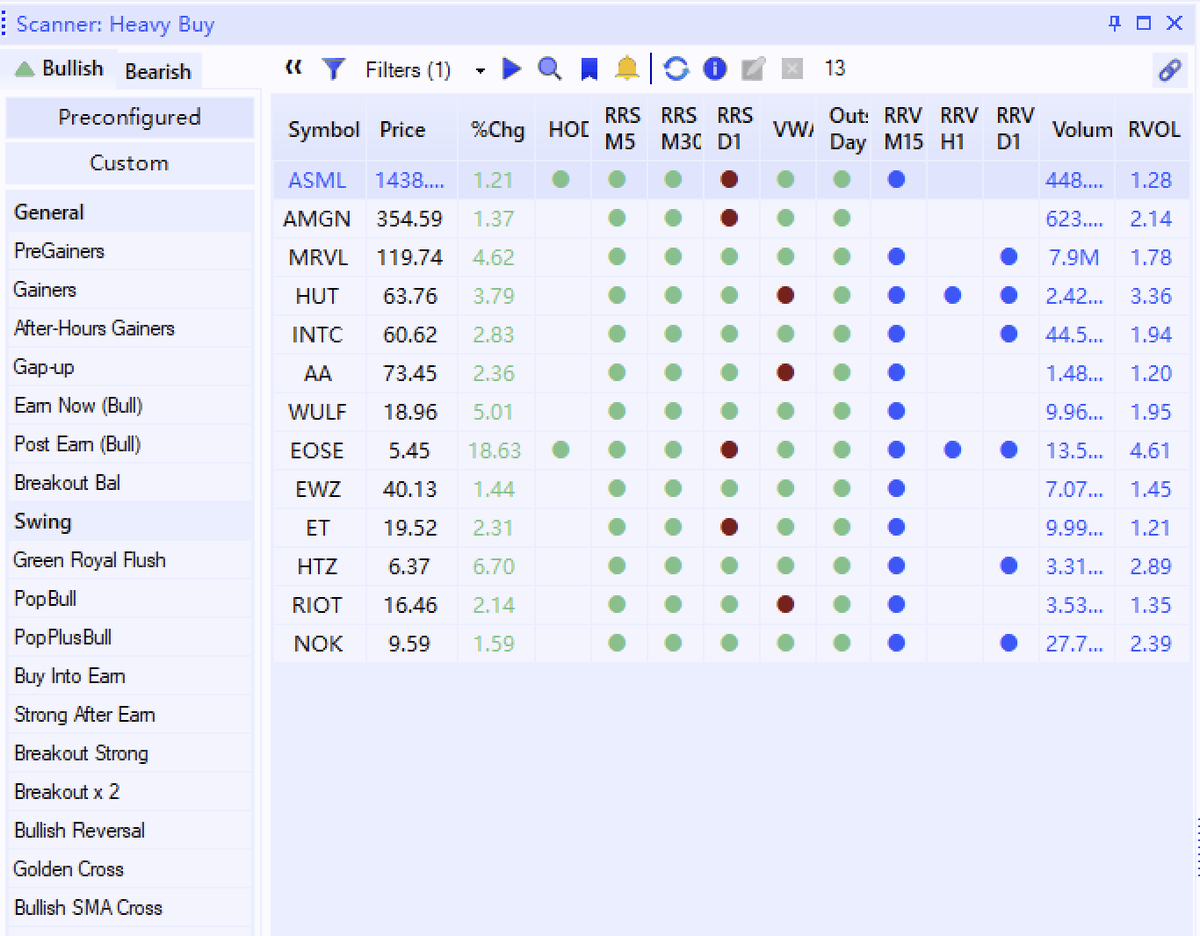
Task: Select the Preconfigured button
Action: [129, 117]
